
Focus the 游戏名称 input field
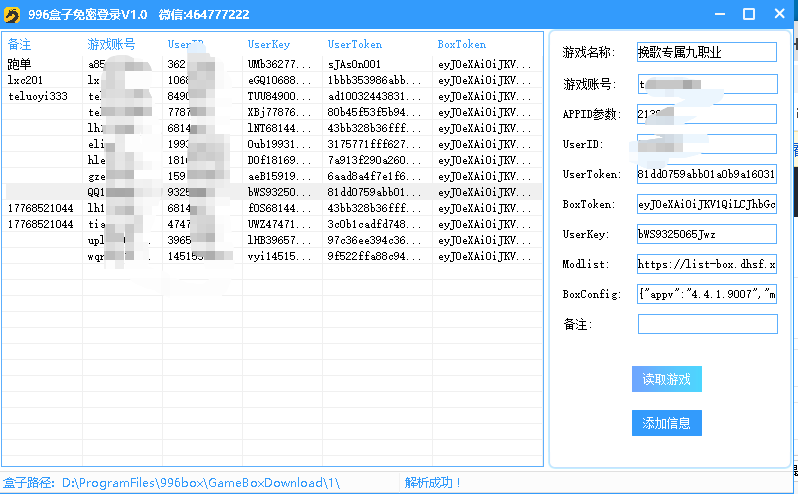(706, 53)
